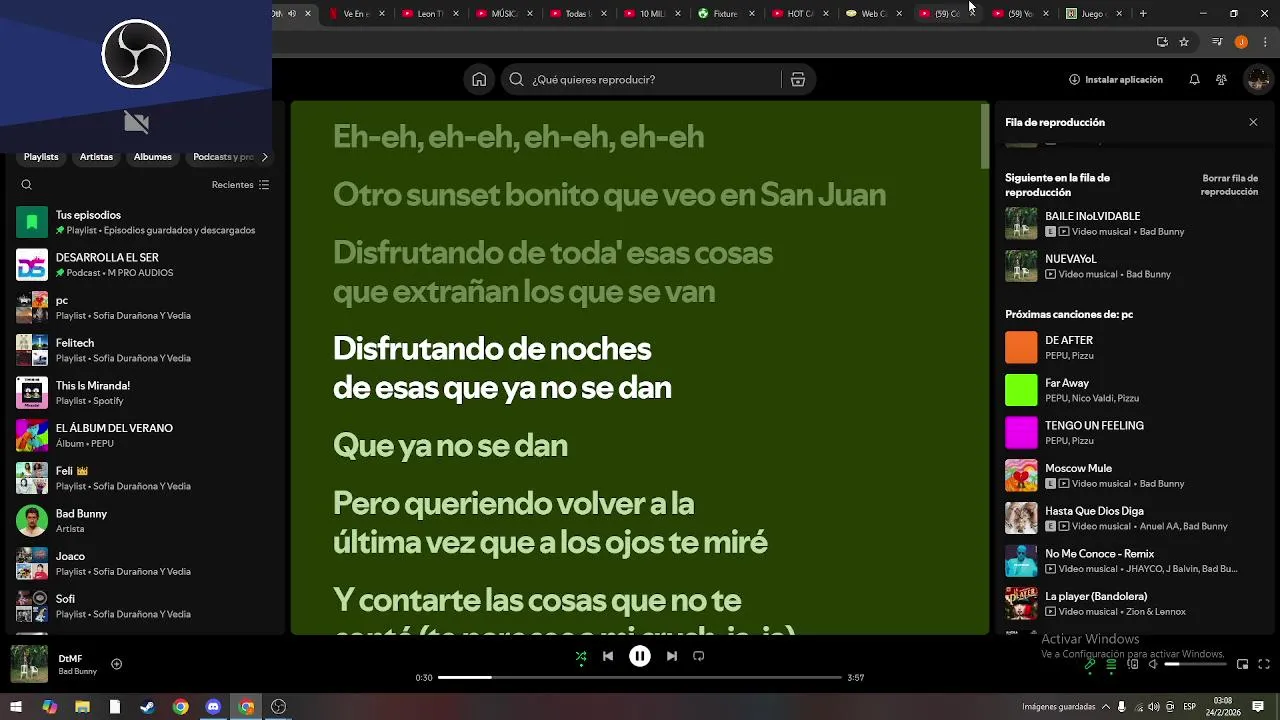Play BAILE INoLVIDABLE from queue
The height and width of the screenshot is (720, 1280).
[x=1133, y=224]
